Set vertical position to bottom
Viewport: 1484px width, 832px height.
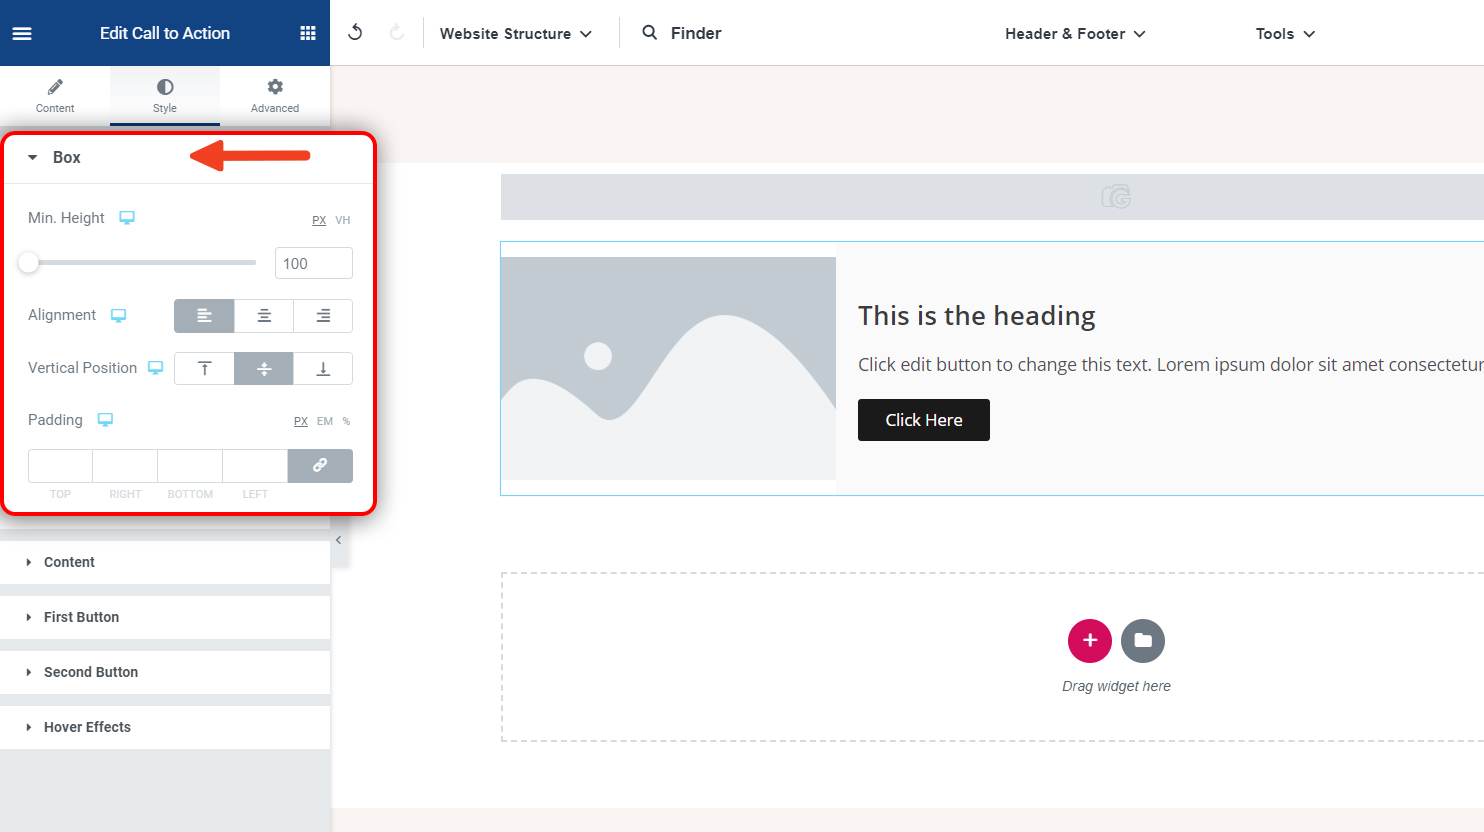(323, 369)
